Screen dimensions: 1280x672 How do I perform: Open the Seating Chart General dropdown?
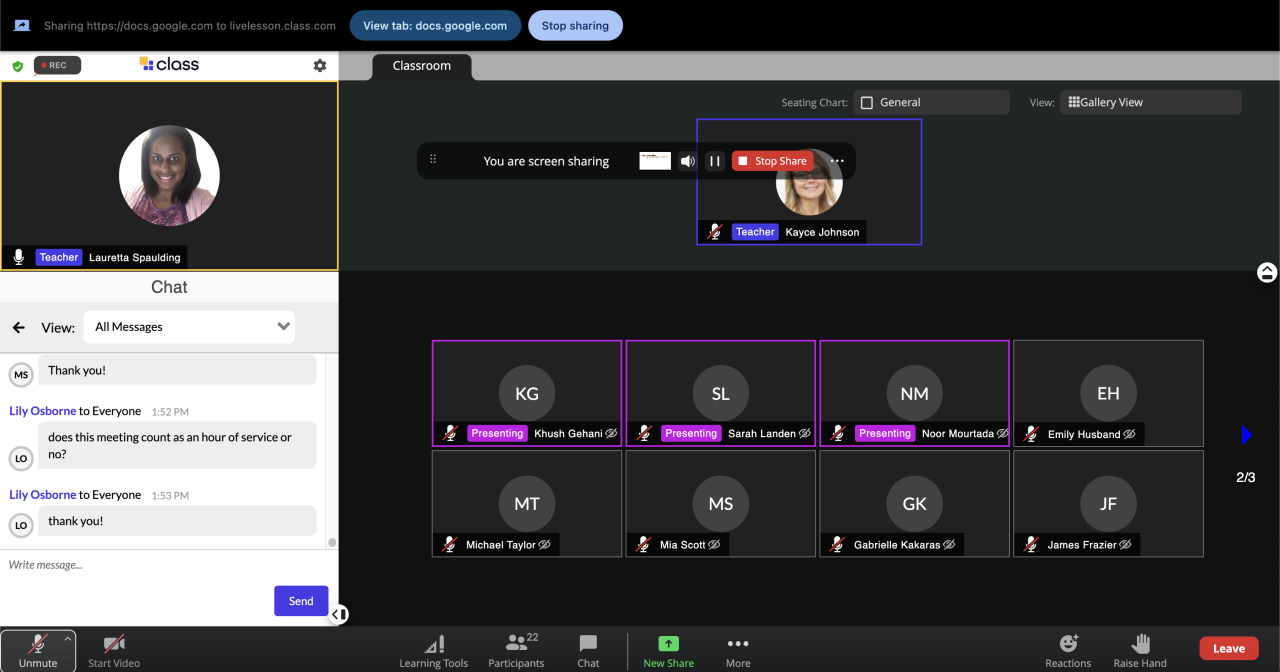pyautogui.click(x=931, y=102)
